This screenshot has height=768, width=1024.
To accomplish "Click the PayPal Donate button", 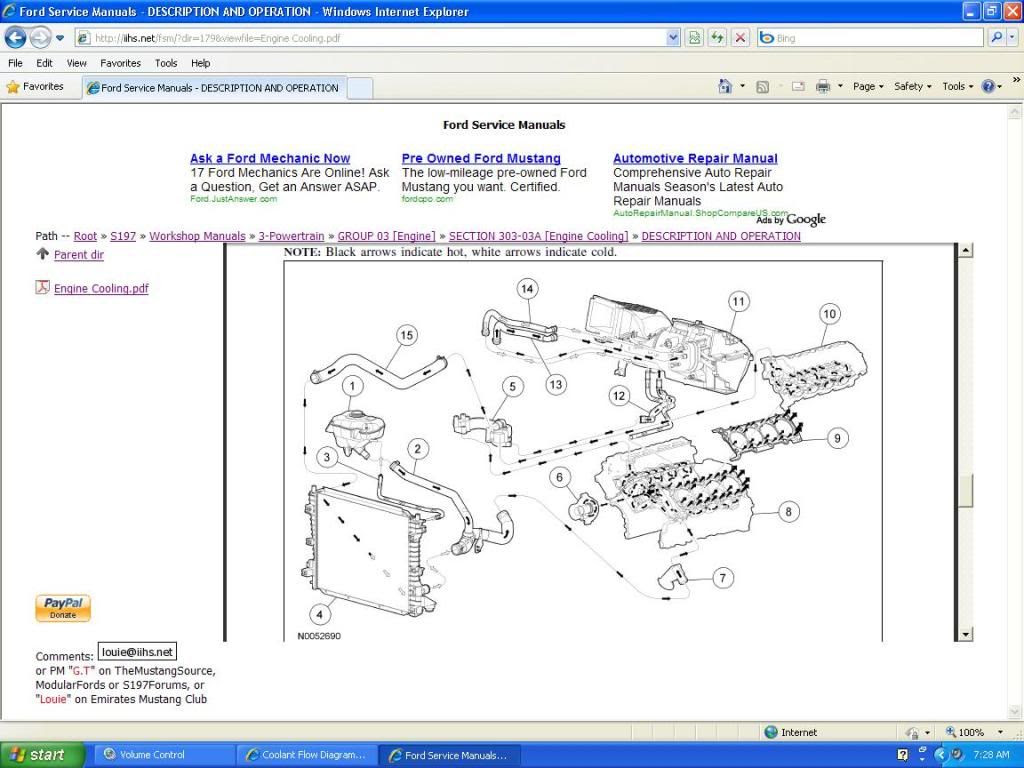I will tap(63, 608).
